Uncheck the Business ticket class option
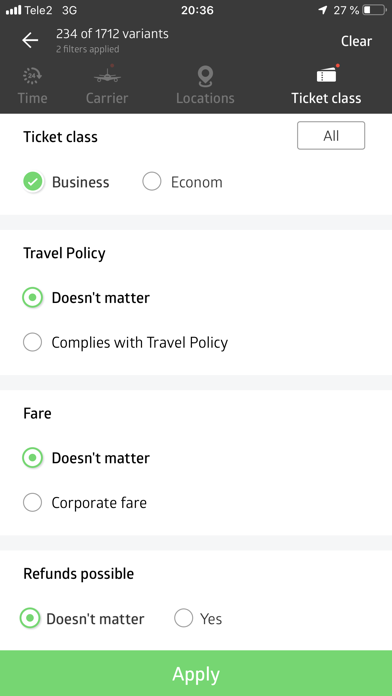Image resolution: width=392 pixels, height=696 pixels. pos(33,182)
